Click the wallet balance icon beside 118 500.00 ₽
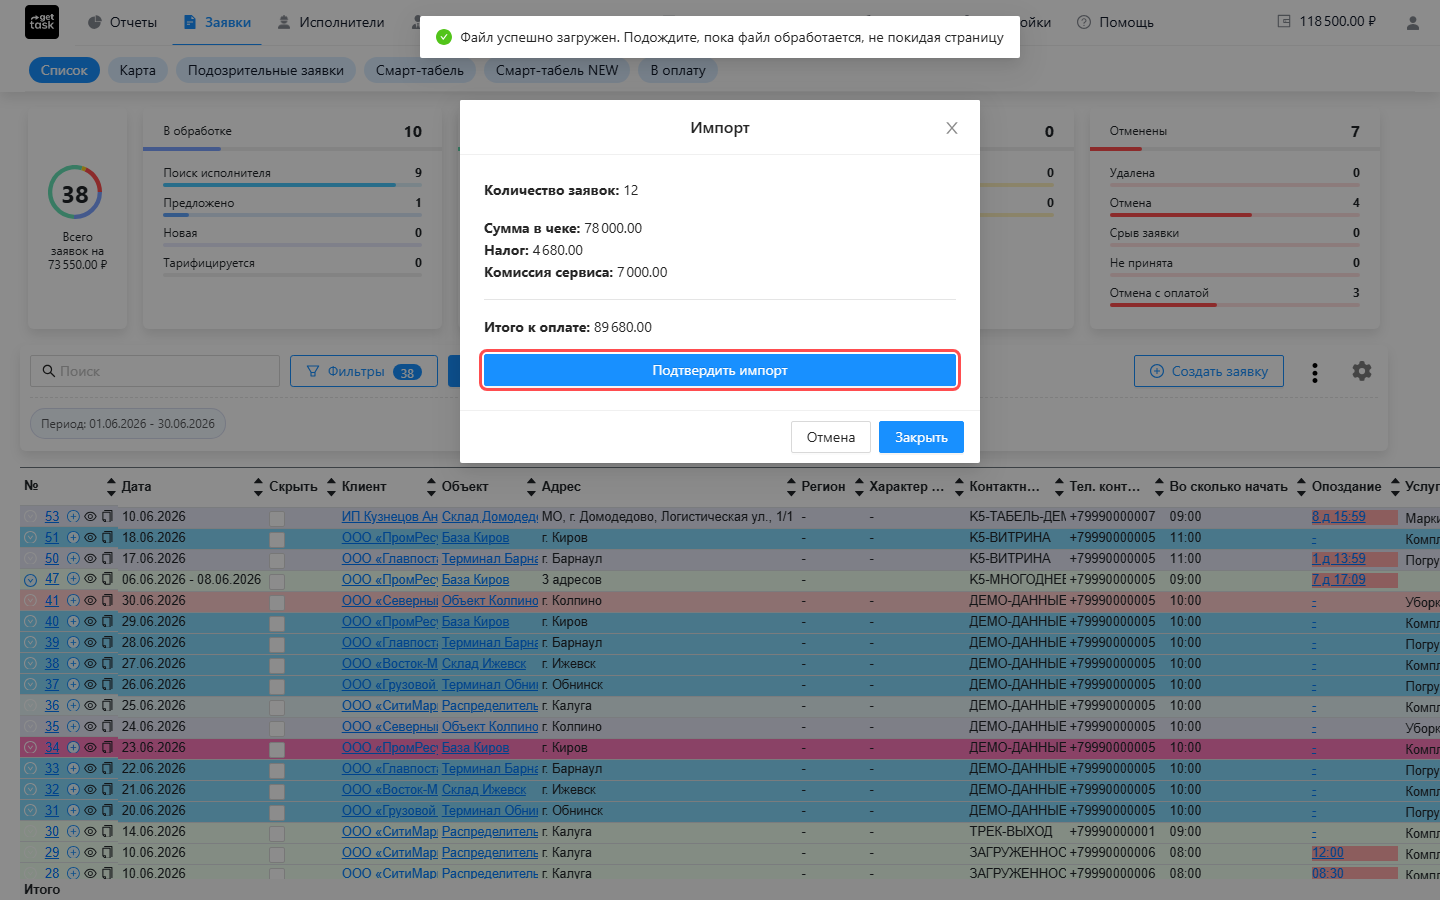Image resolution: width=1440 pixels, height=900 pixels. coord(1284,21)
